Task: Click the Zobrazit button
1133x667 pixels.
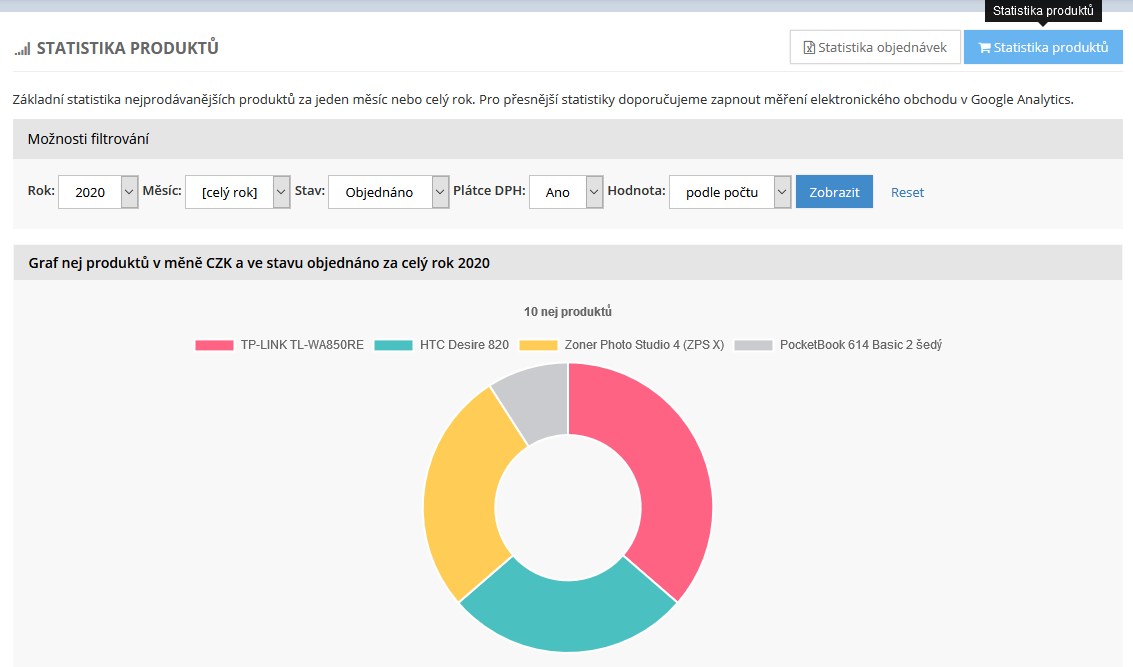Action: tap(834, 192)
